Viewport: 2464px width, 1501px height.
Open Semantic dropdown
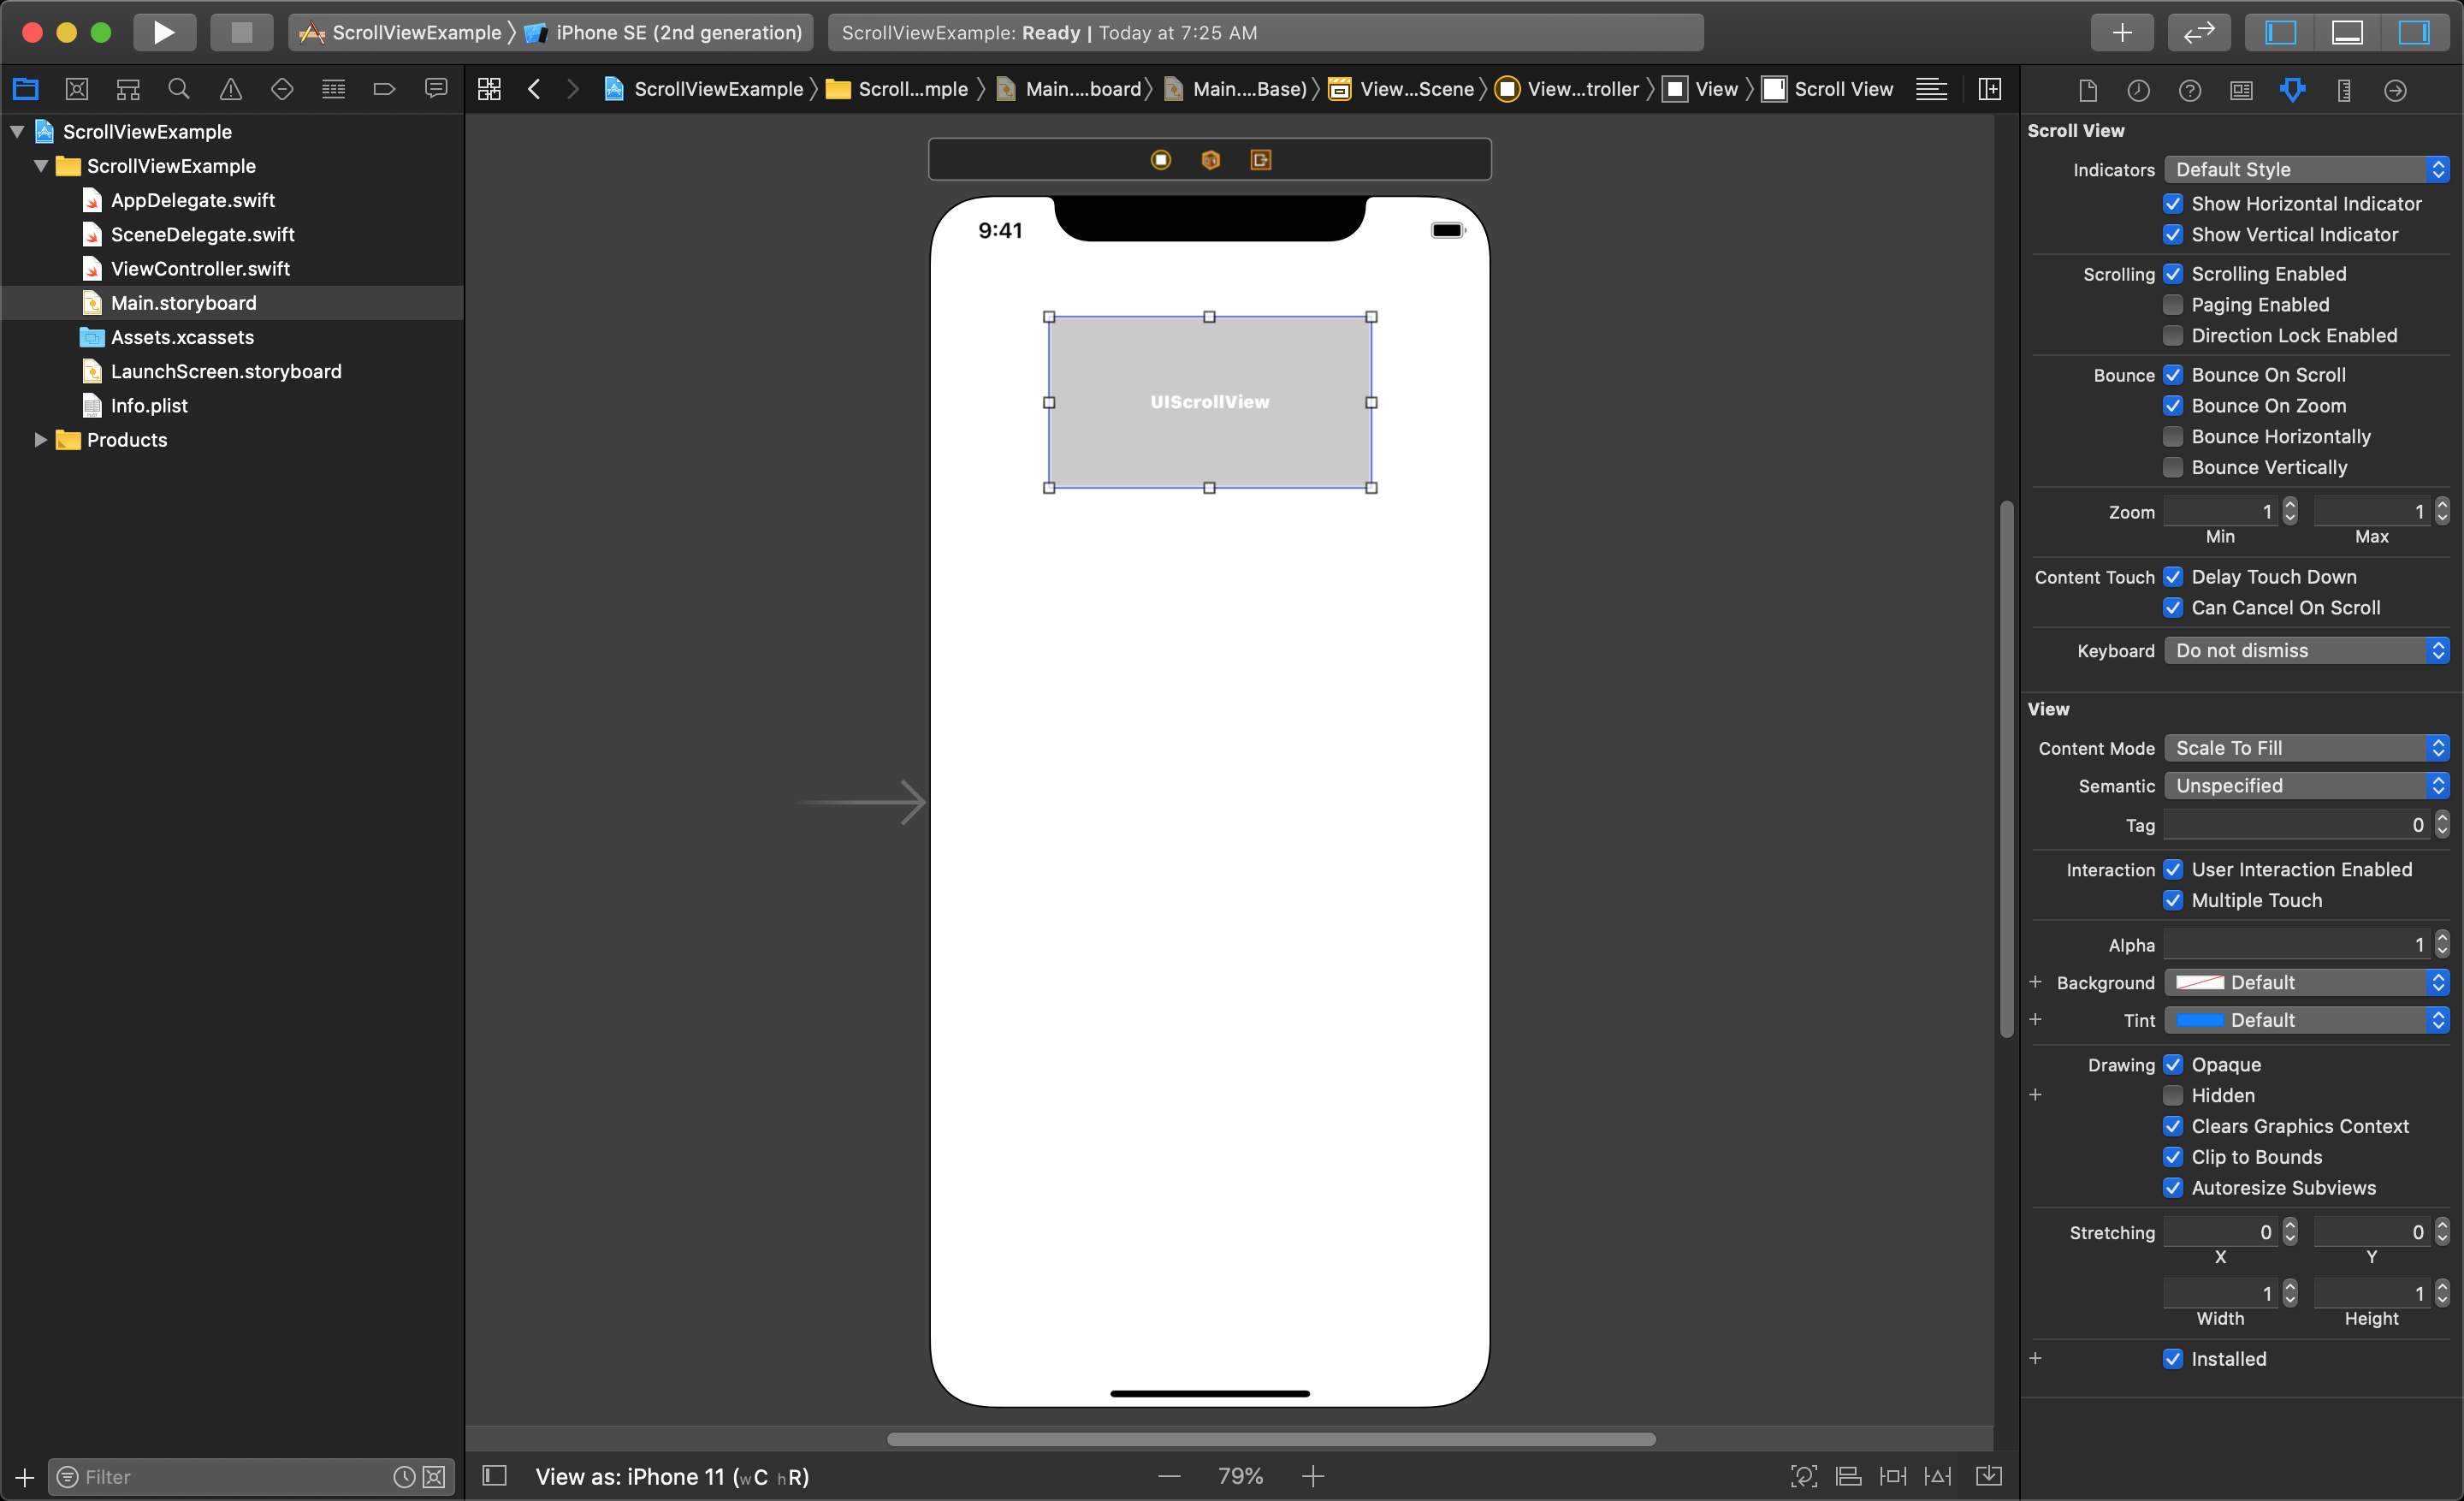2306,786
